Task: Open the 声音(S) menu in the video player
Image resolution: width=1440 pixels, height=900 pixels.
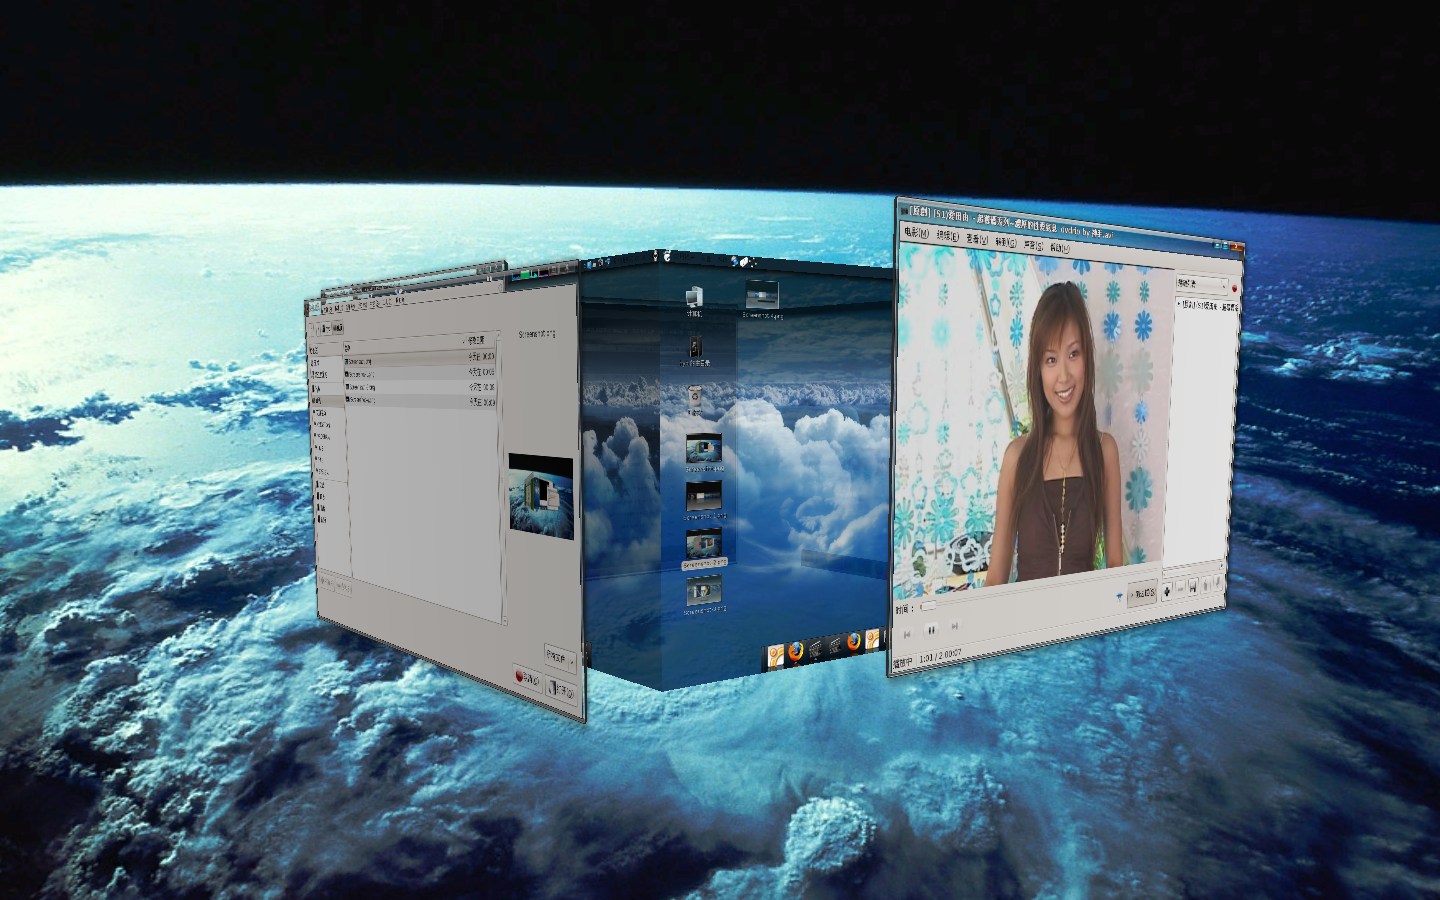Action: point(1033,245)
